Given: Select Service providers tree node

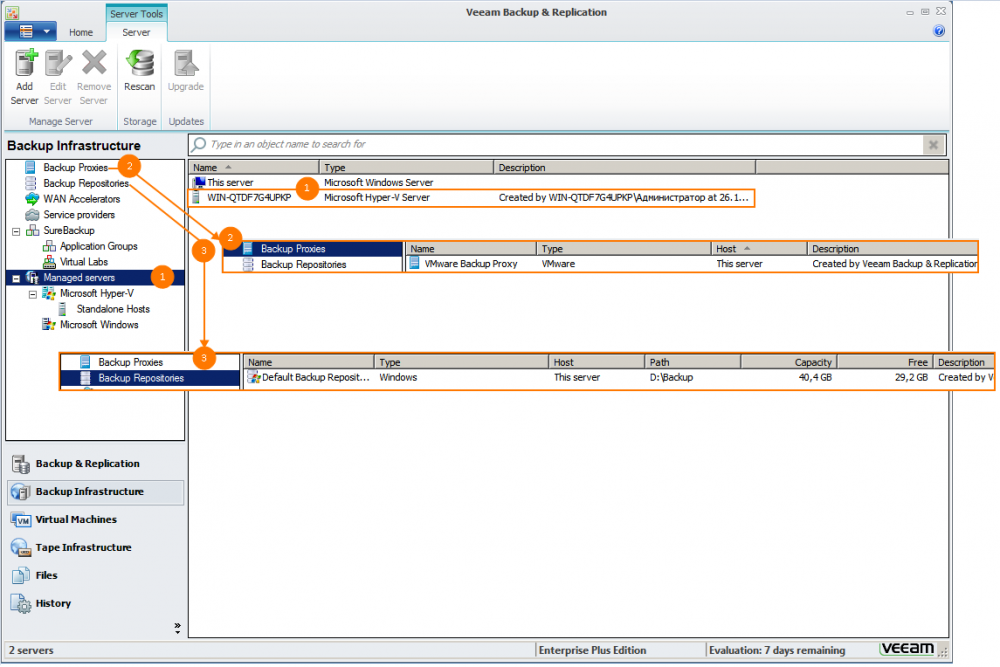Looking at the screenshot, I should tap(79, 215).
